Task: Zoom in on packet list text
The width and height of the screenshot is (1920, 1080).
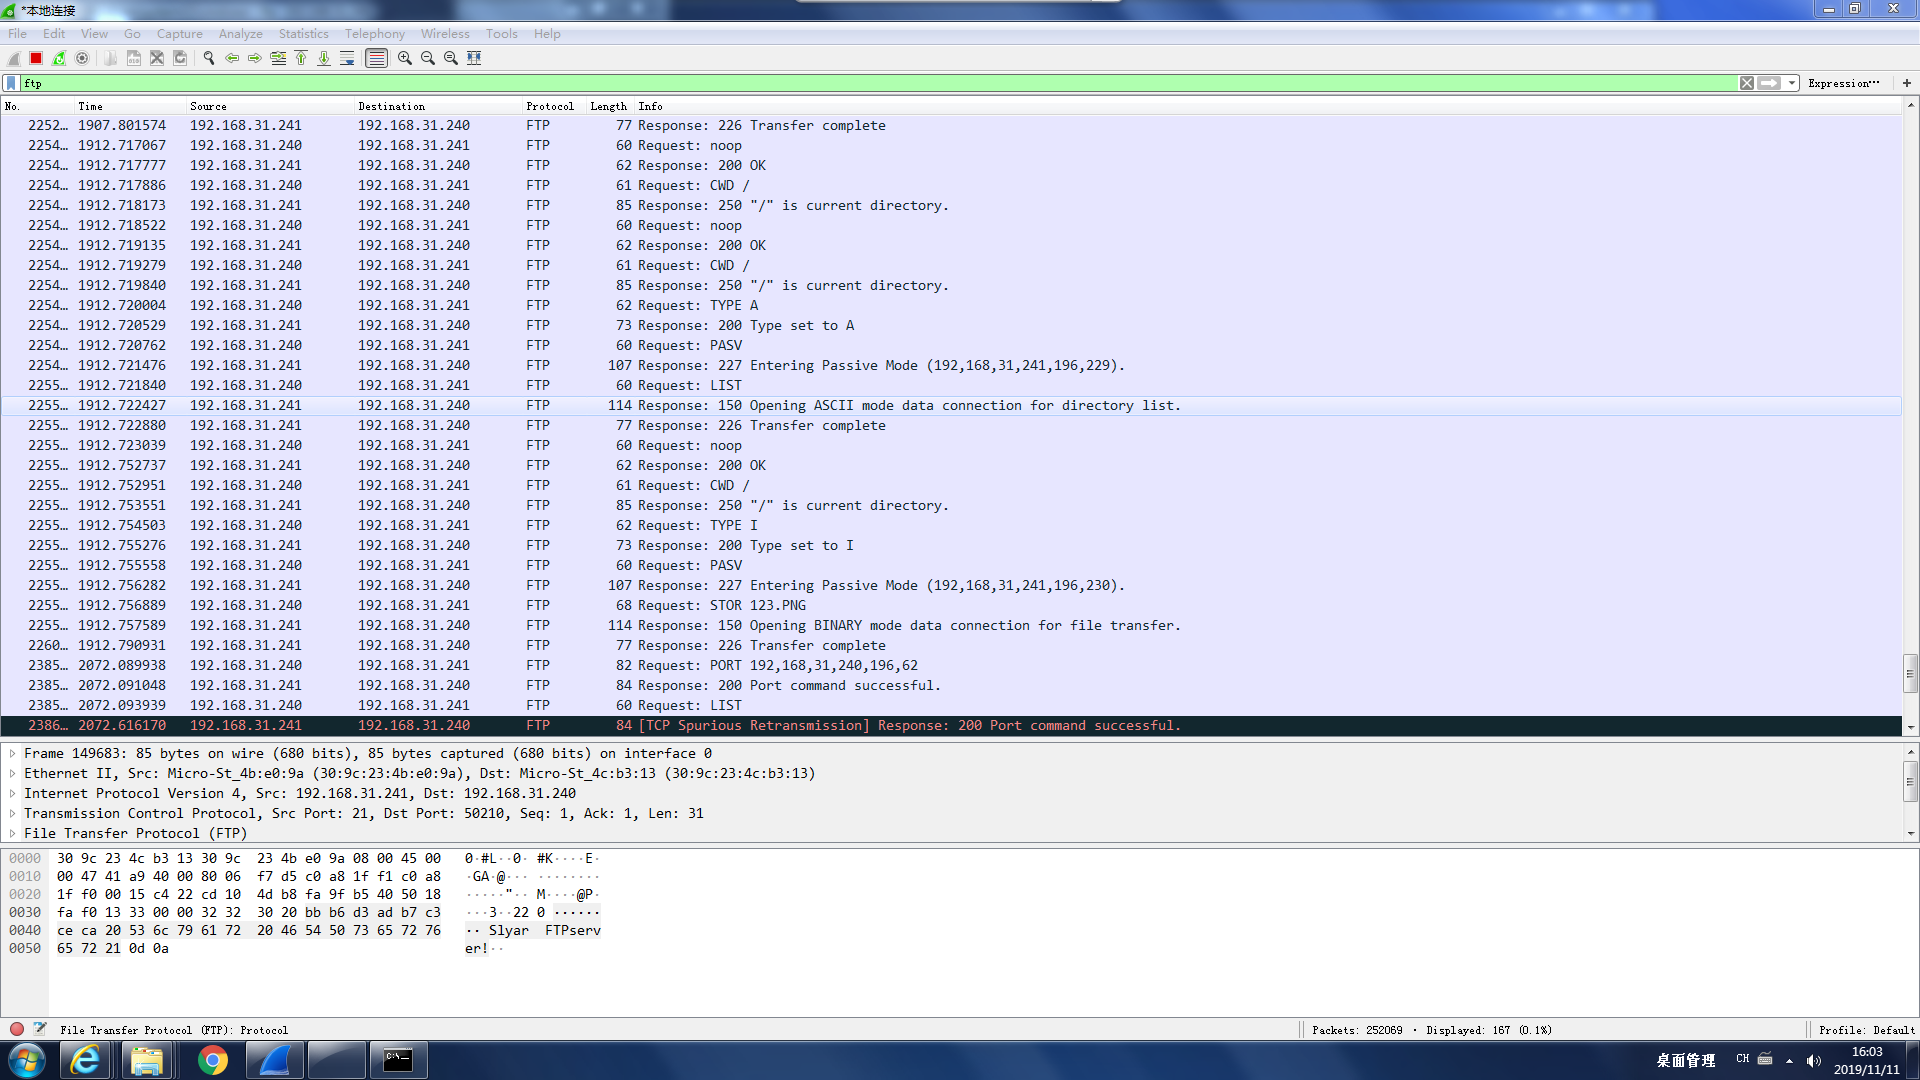Action: [405, 58]
